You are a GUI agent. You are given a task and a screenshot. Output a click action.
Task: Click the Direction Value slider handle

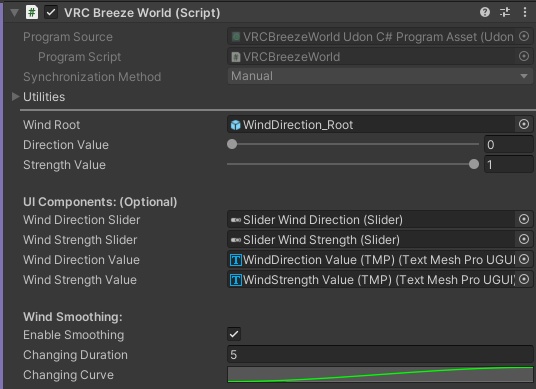[x=232, y=144]
